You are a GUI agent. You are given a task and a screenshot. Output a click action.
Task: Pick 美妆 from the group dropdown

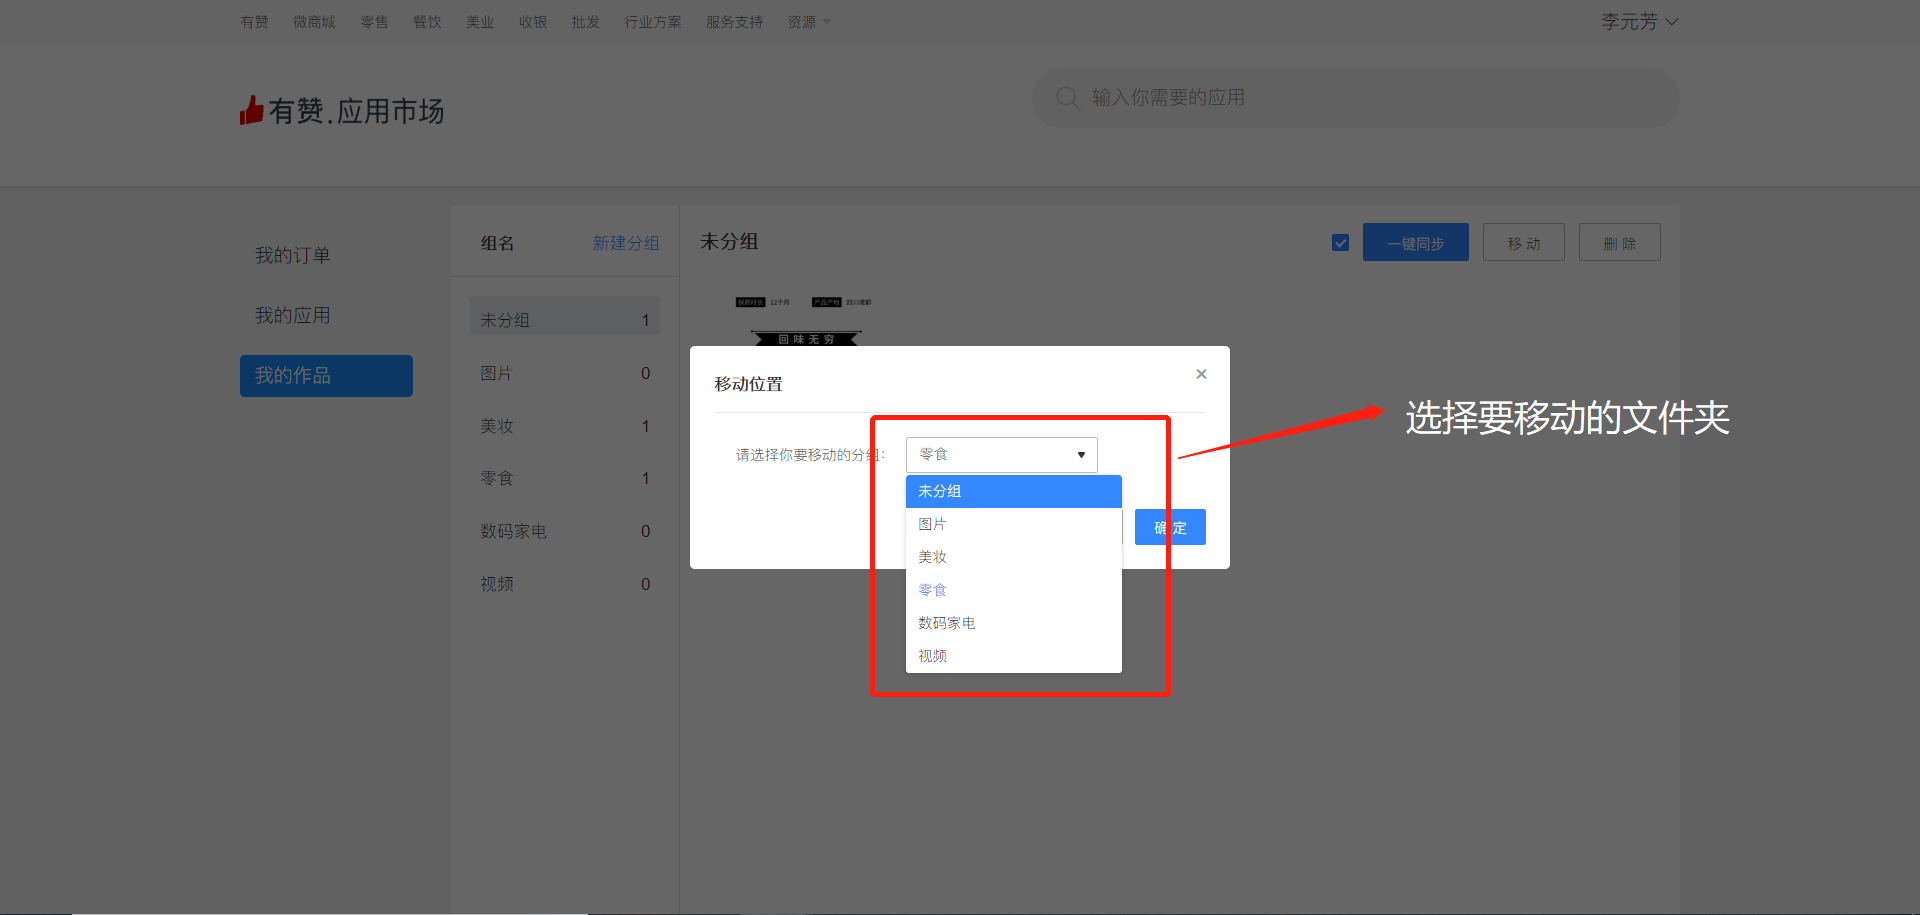pyautogui.click(x=1012, y=557)
